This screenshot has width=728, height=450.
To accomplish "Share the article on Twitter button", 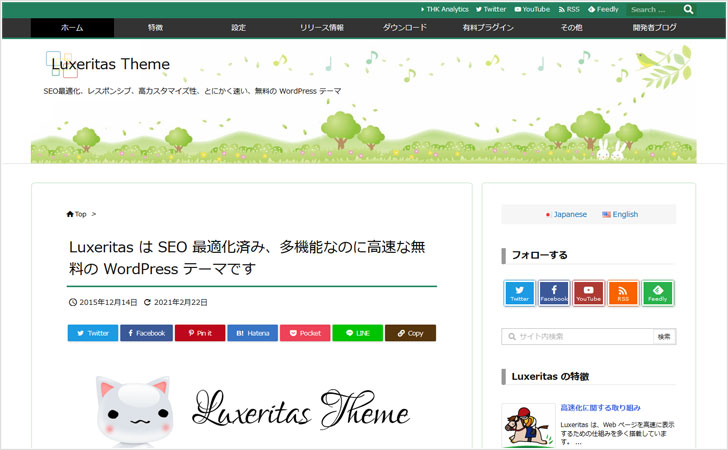I will pos(93,333).
